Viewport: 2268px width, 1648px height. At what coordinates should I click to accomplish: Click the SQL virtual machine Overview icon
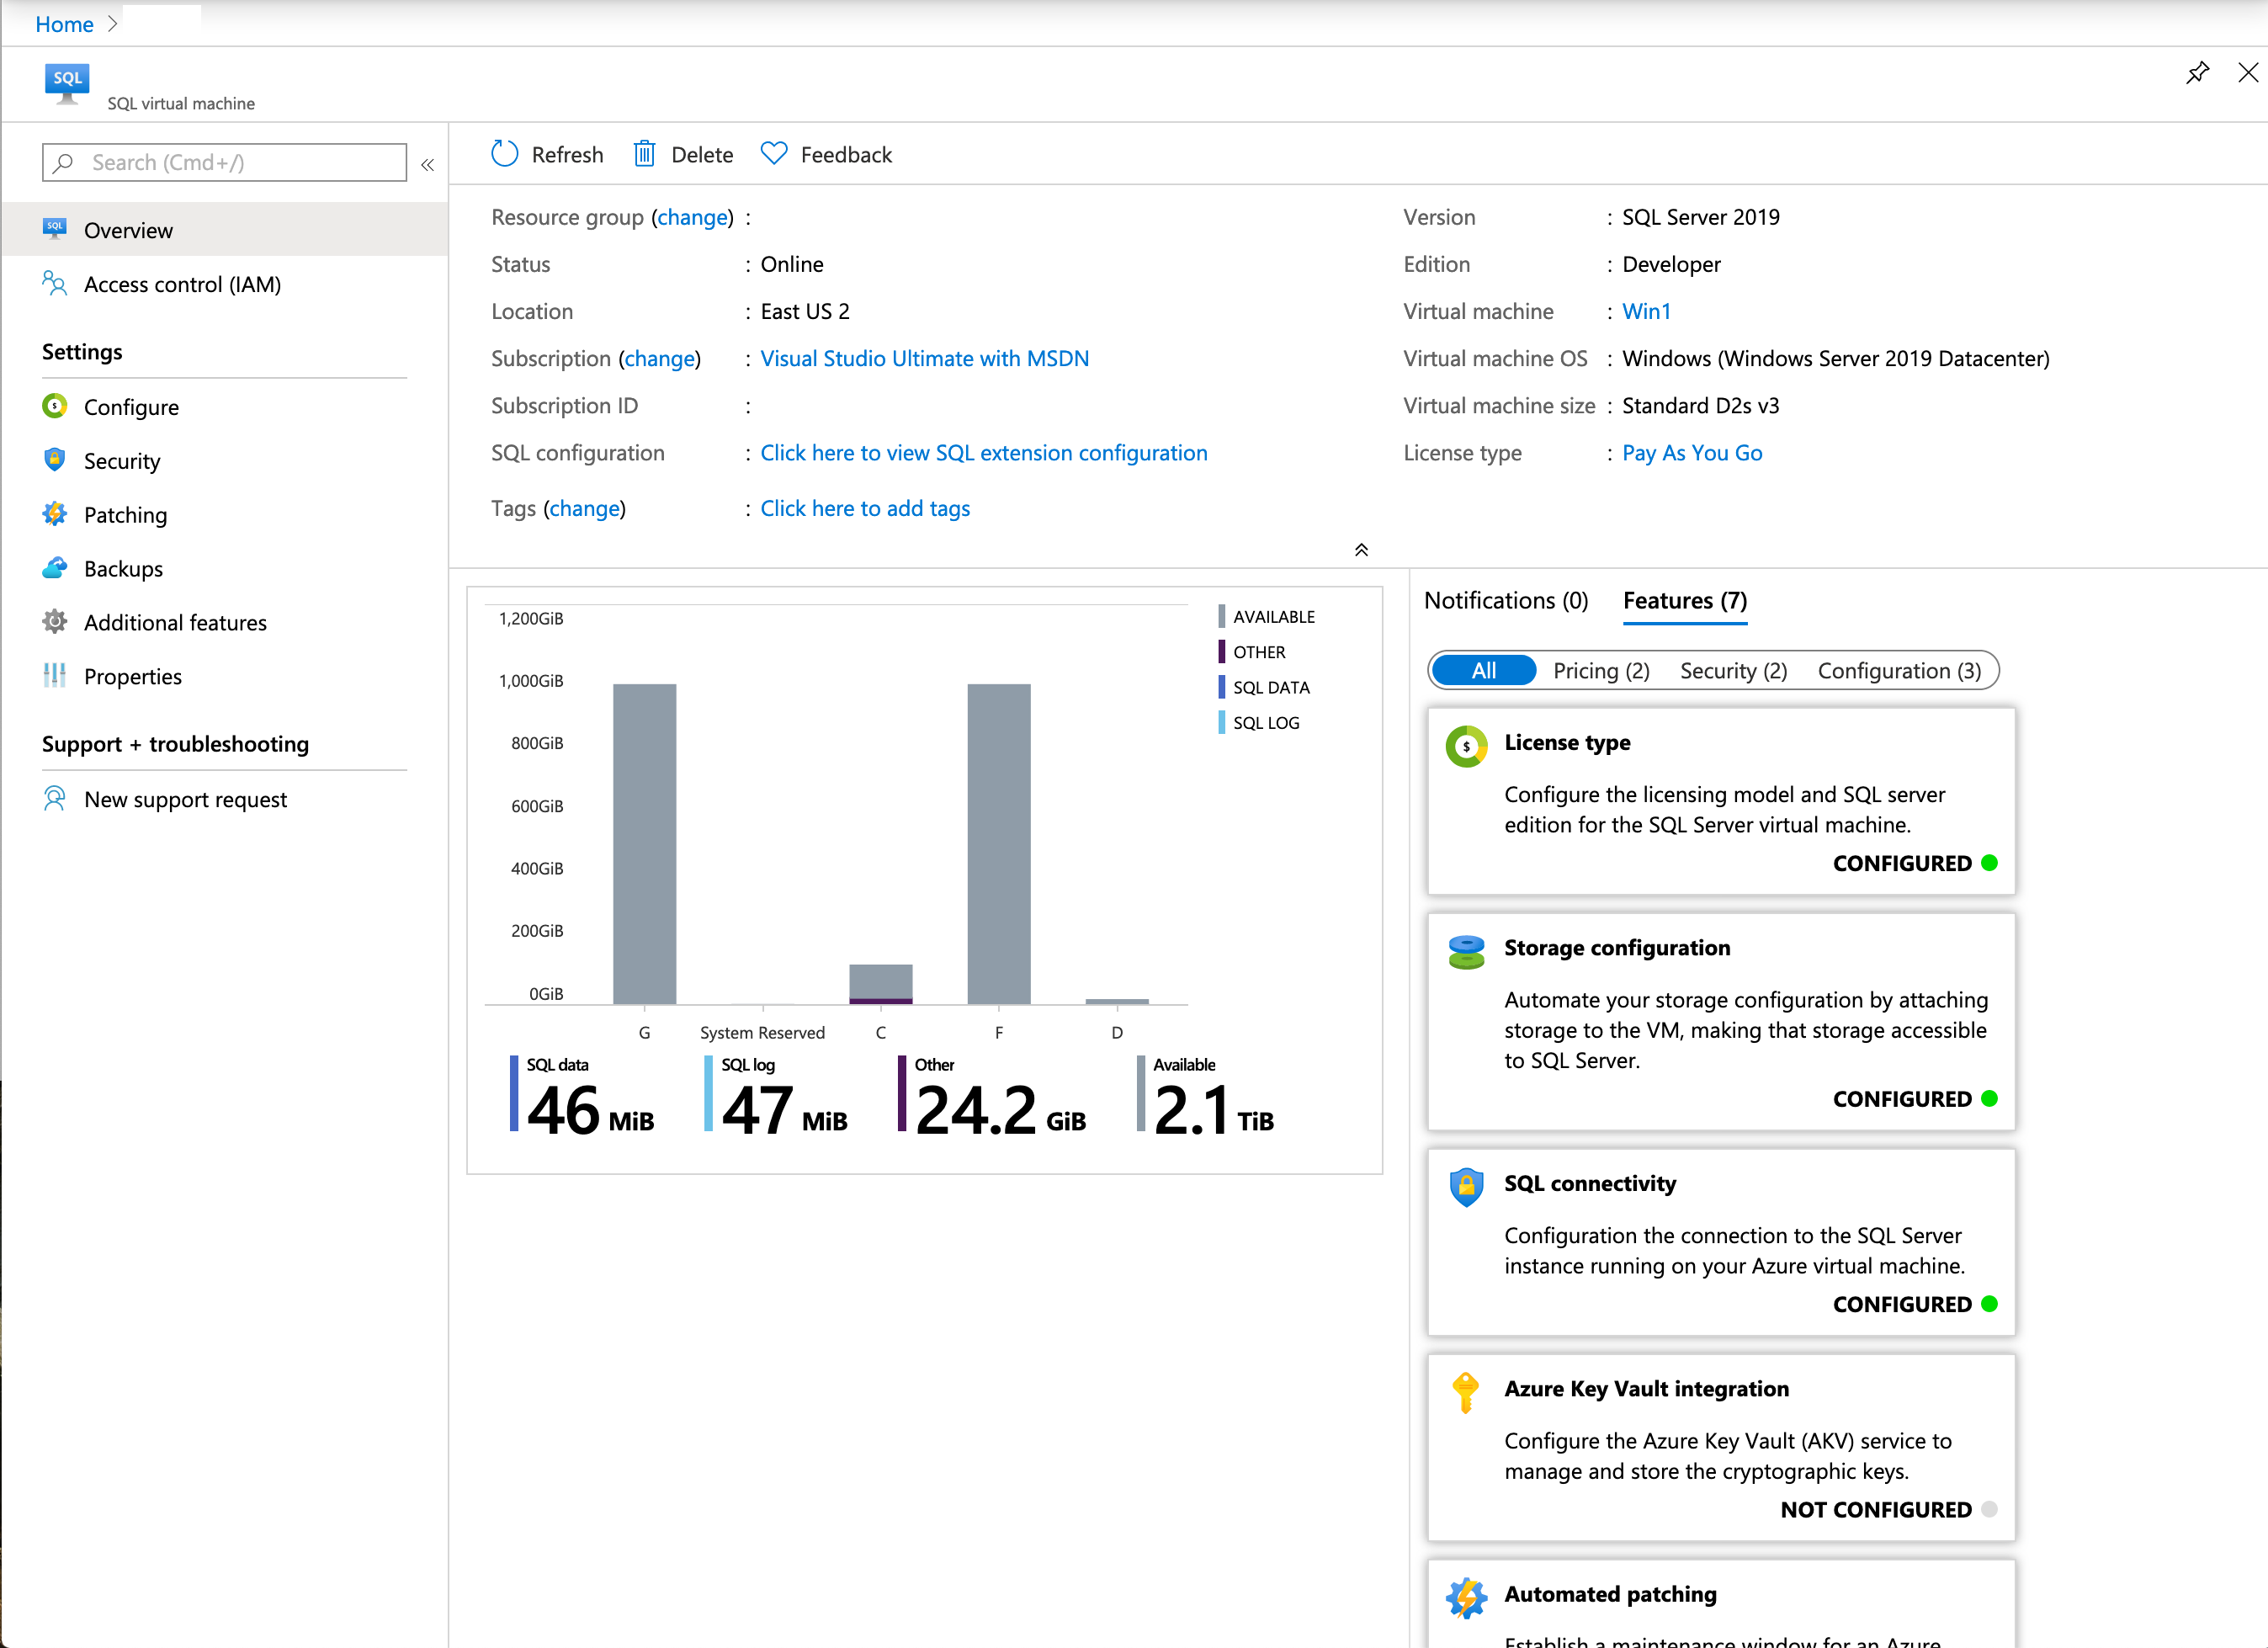(56, 229)
